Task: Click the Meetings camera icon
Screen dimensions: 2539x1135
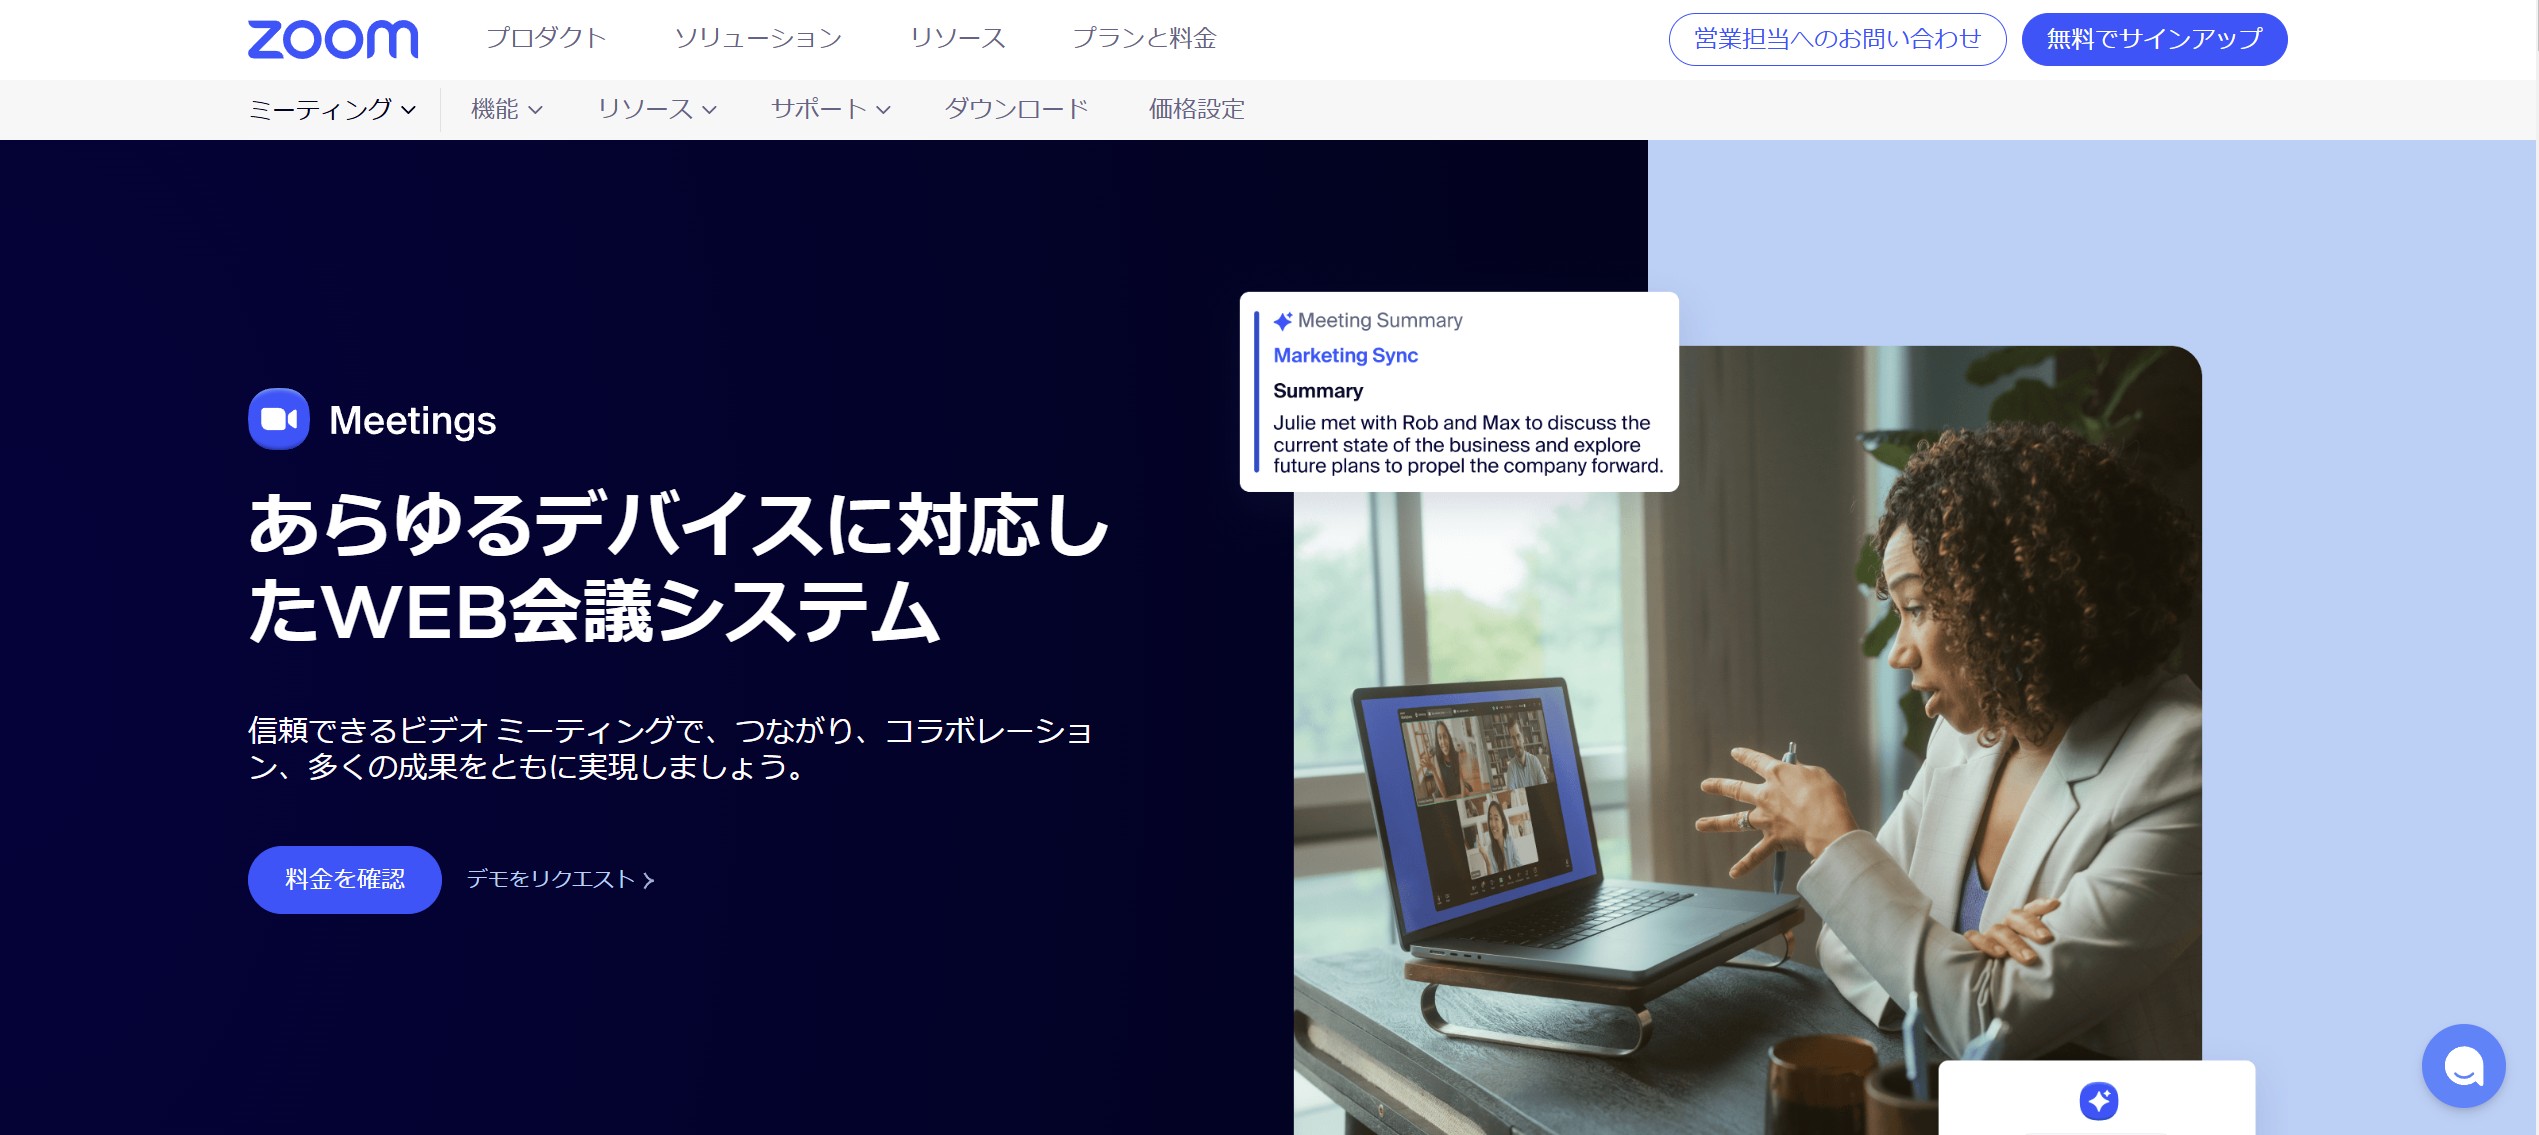Action: (279, 419)
